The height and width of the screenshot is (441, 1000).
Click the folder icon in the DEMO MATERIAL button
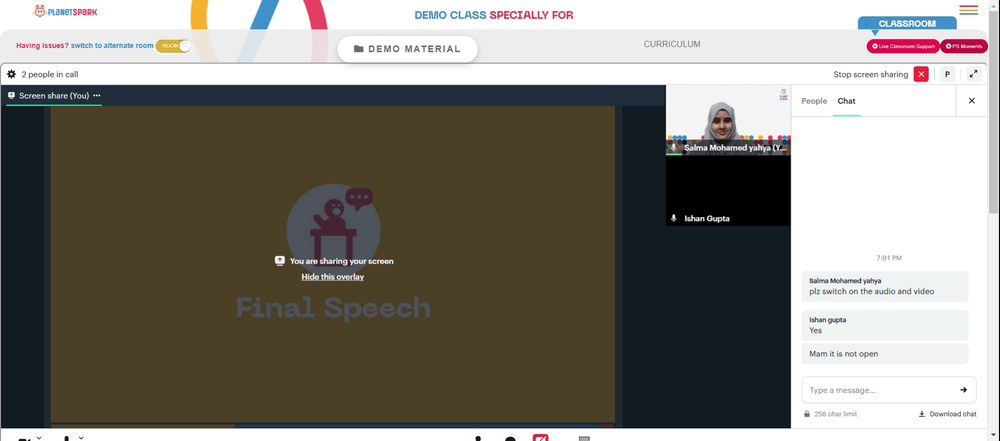coord(358,49)
